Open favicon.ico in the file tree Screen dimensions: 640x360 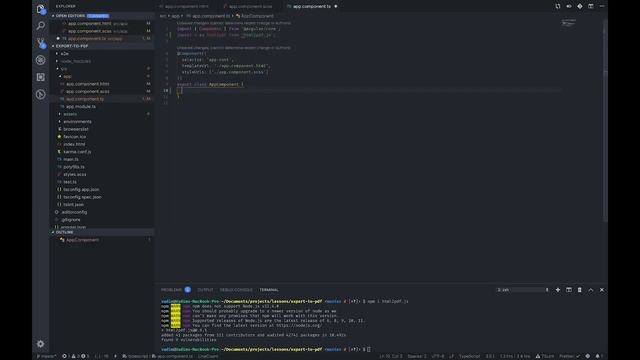pyautogui.click(x=74, y=137)
